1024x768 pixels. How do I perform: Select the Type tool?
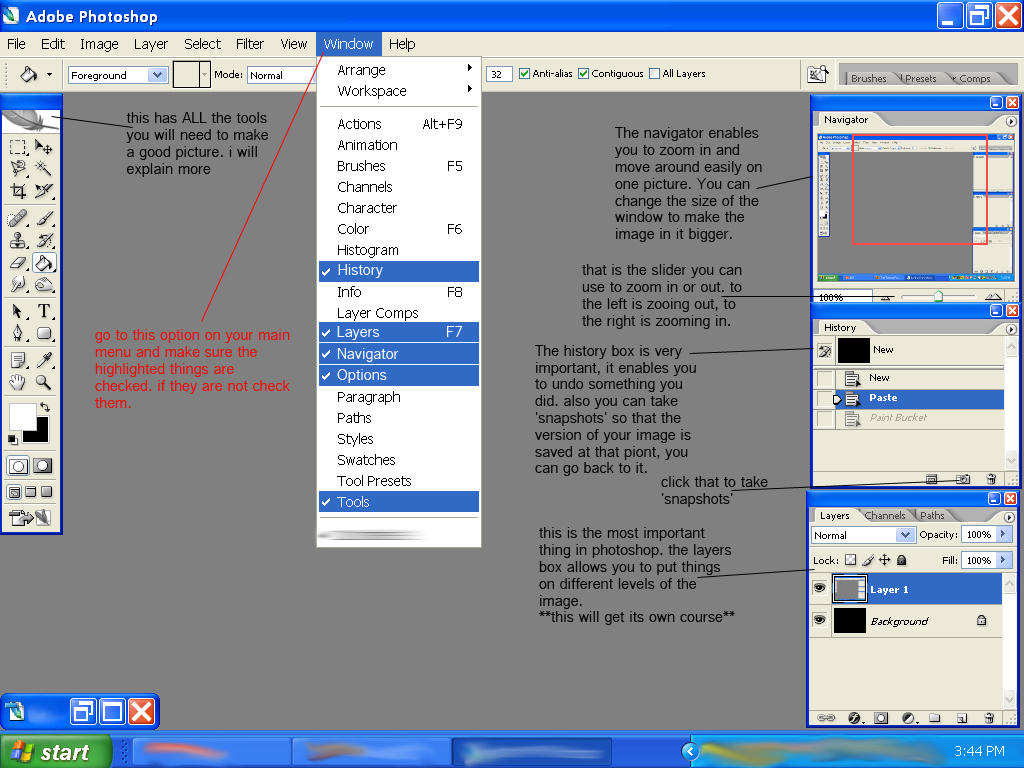pyautogui.click(x=43, y=309)
